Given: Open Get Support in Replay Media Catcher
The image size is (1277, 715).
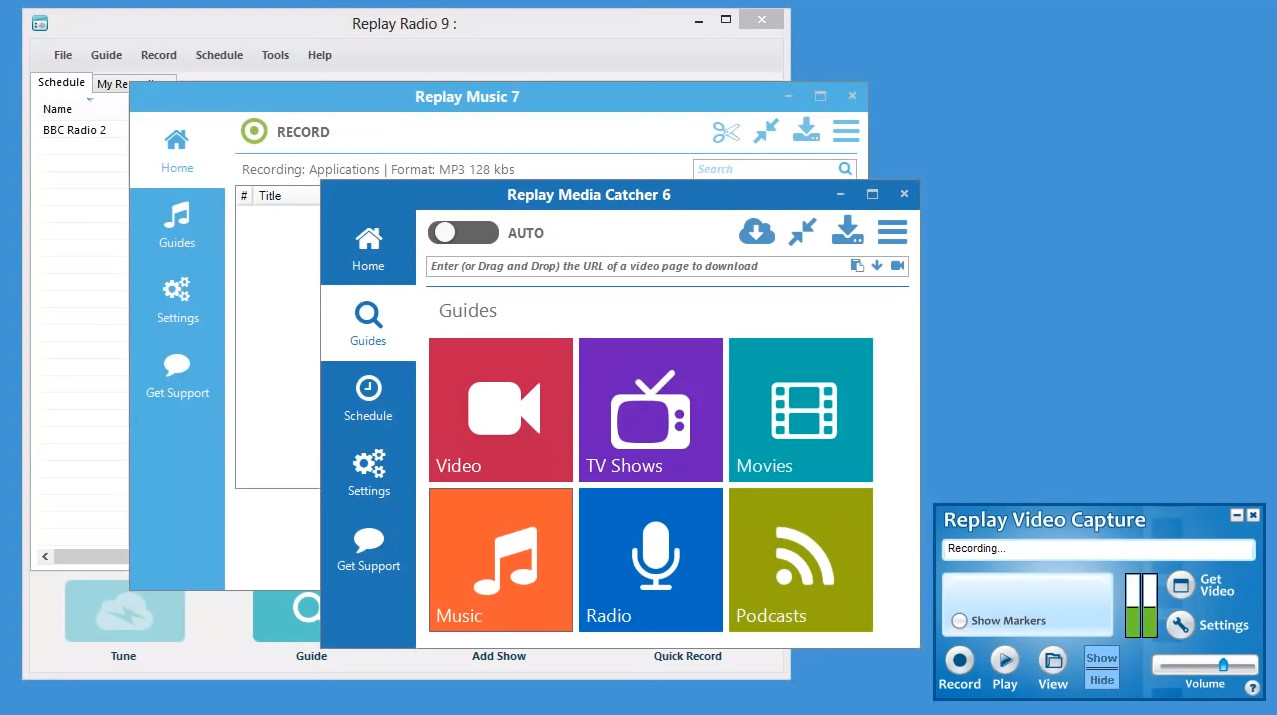Looking at the screenshot, I should pyautogui.click(x=368, y=548).
